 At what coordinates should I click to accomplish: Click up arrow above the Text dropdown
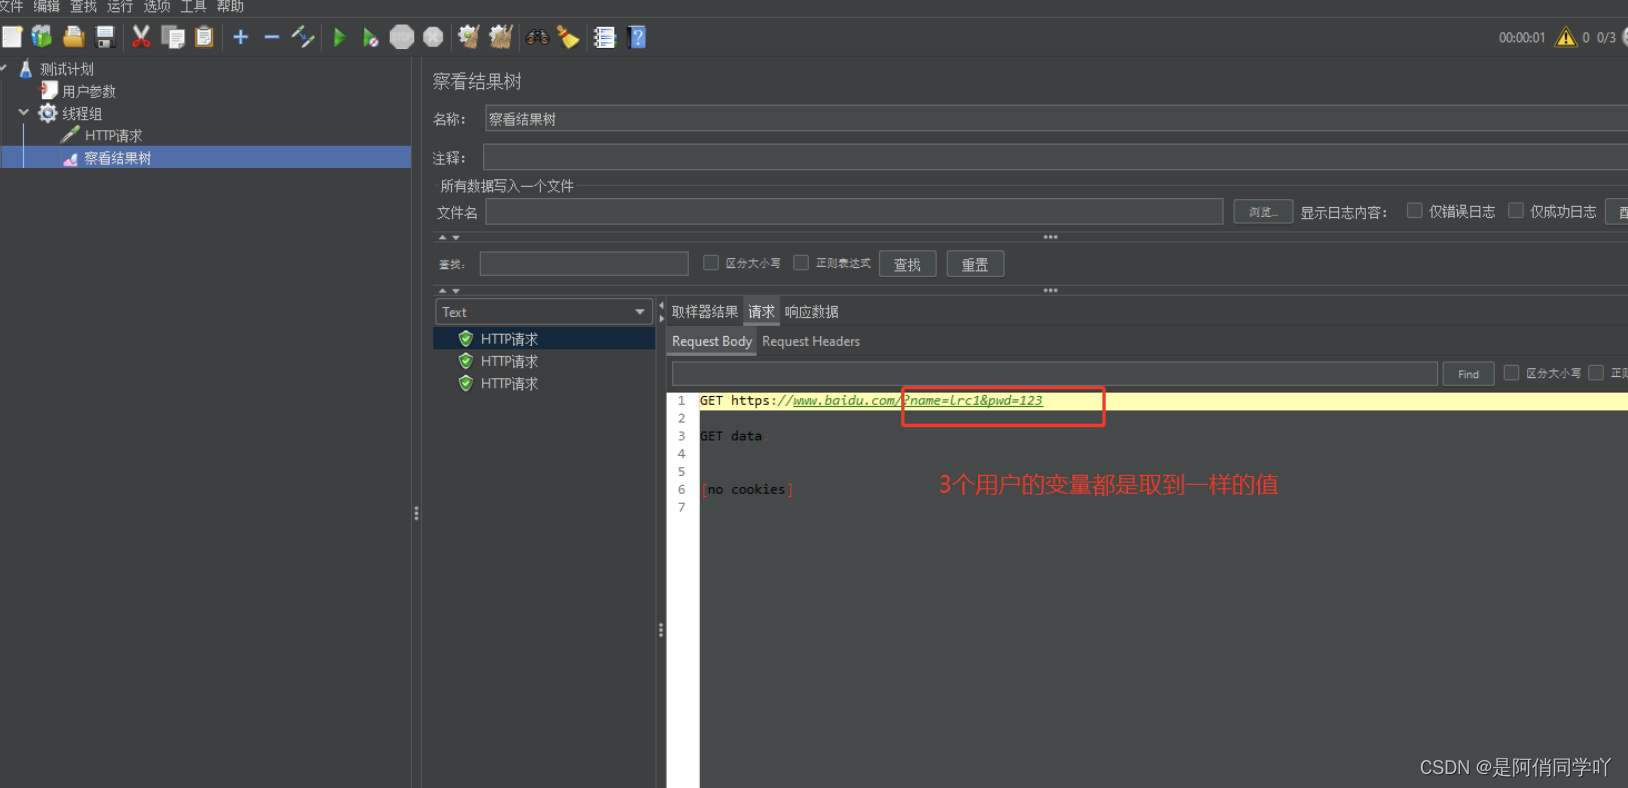click(442, 290)
